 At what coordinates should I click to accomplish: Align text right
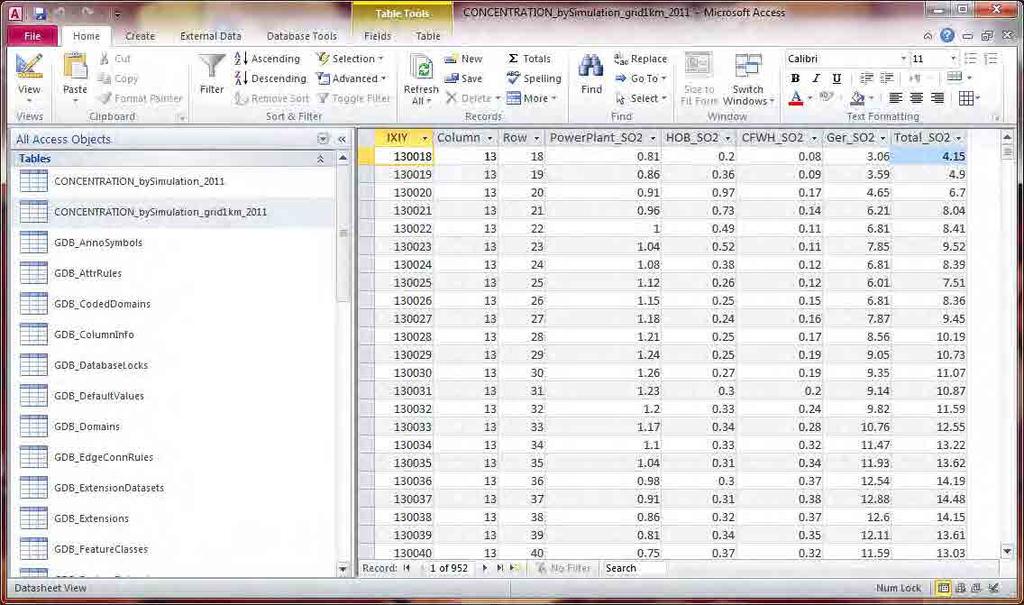coord(937,98)
